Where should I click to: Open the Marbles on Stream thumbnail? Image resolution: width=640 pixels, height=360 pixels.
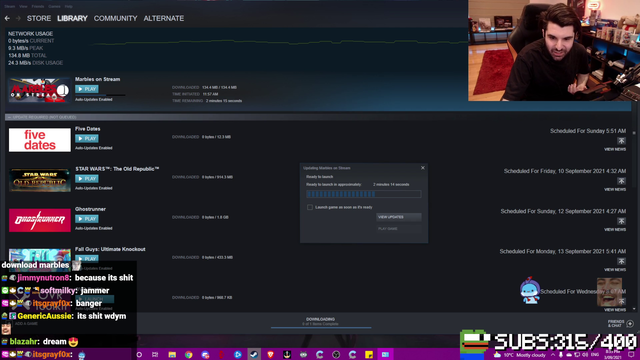pos(40,90)
